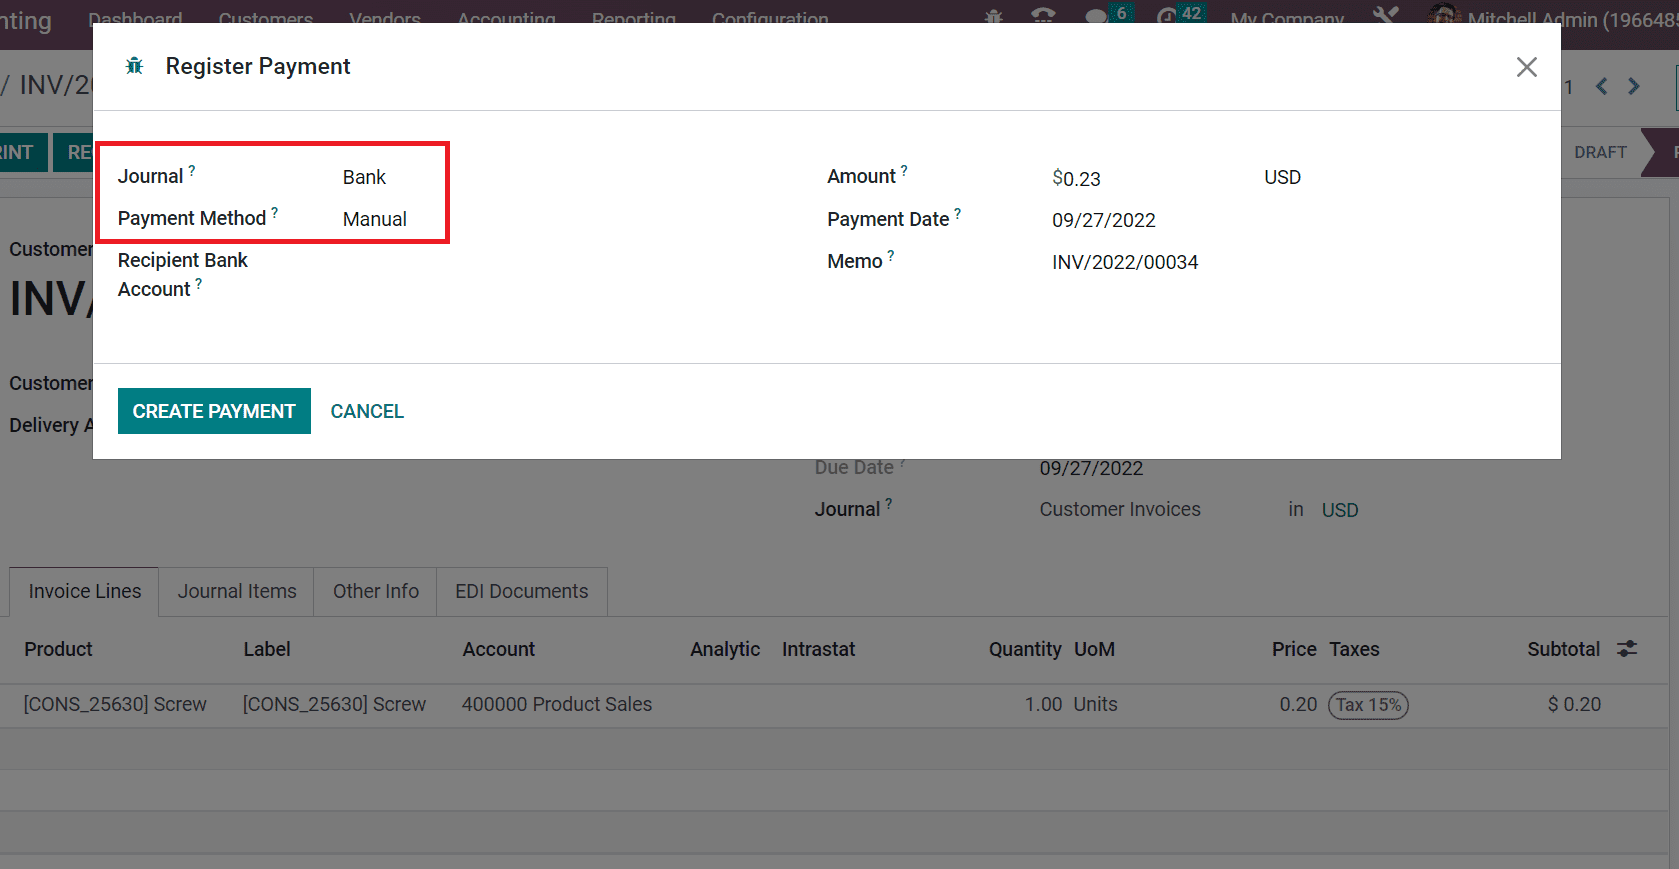Click the Amount help question mark
This screenshot has width=1679, height=869.
[x=904, y=171]
